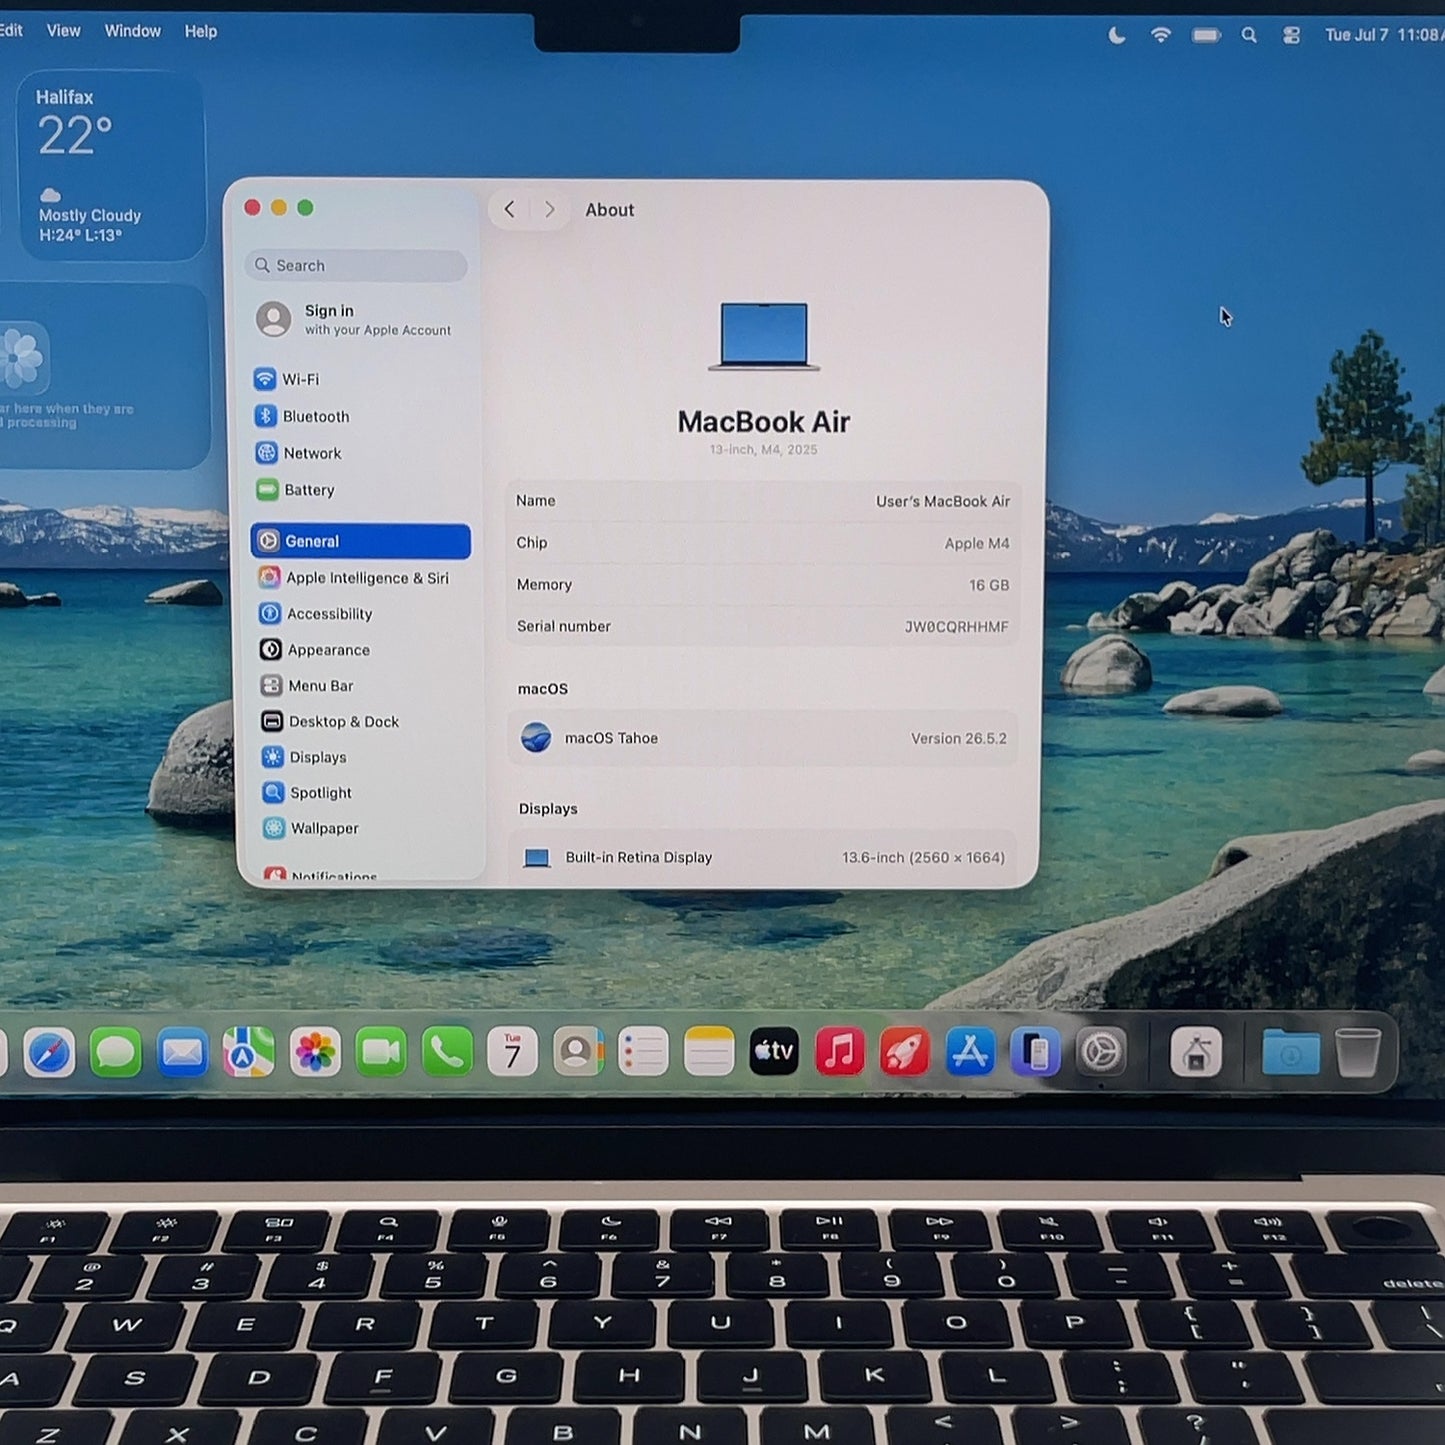Open Apple Intelligence & Siri settings
Image resolution: width=1445 pixels, height=1445 pixels.
(x=354, y=577)
